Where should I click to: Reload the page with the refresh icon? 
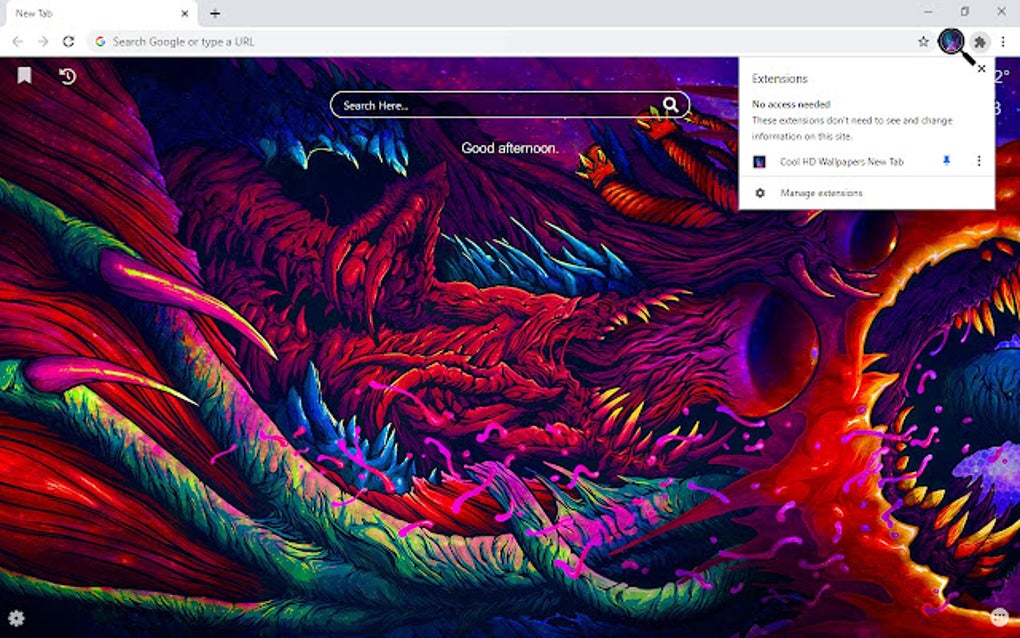68,41
